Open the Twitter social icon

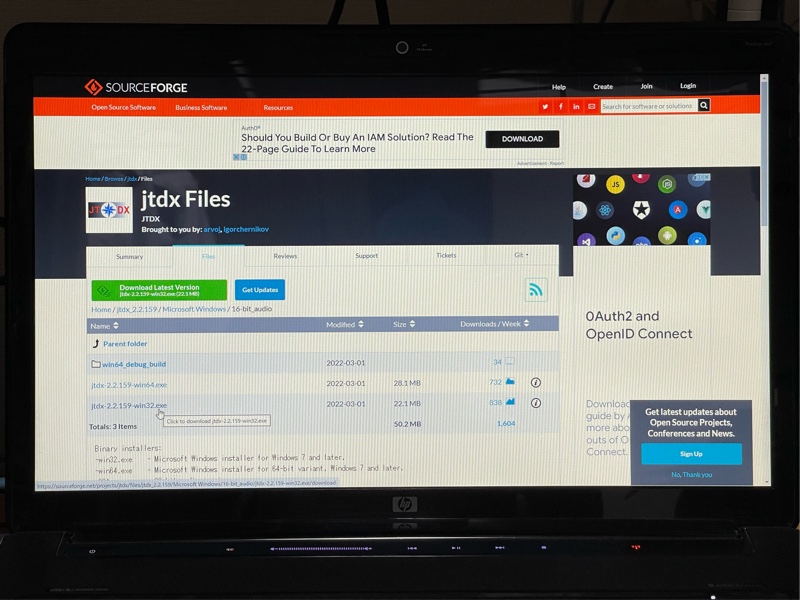point(545,106)
